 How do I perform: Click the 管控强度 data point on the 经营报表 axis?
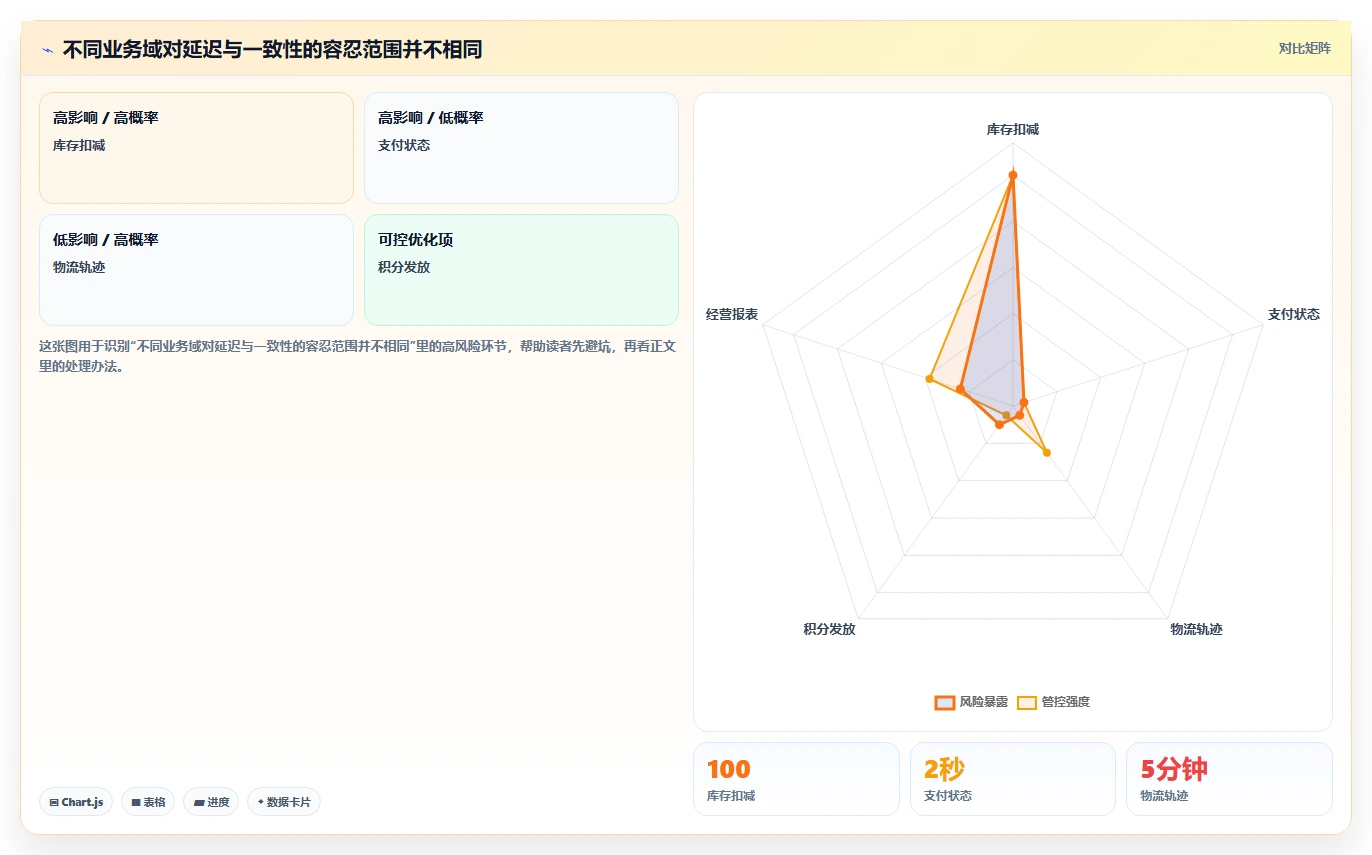coord(929,379)
